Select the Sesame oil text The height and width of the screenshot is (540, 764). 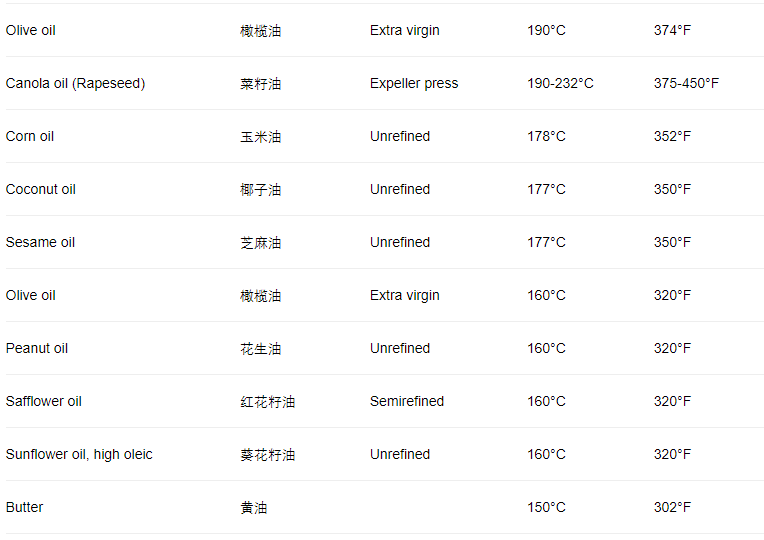pyautogui.click(x=40, y=242)
